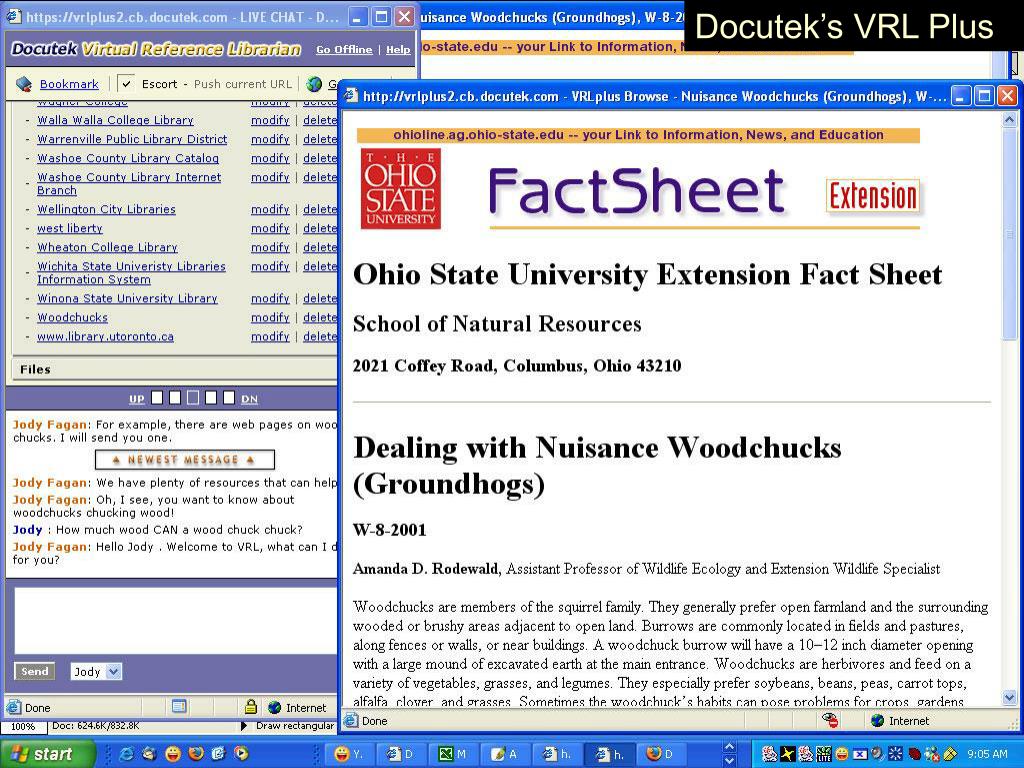Click the blue X window tray icon

(860, 754)
